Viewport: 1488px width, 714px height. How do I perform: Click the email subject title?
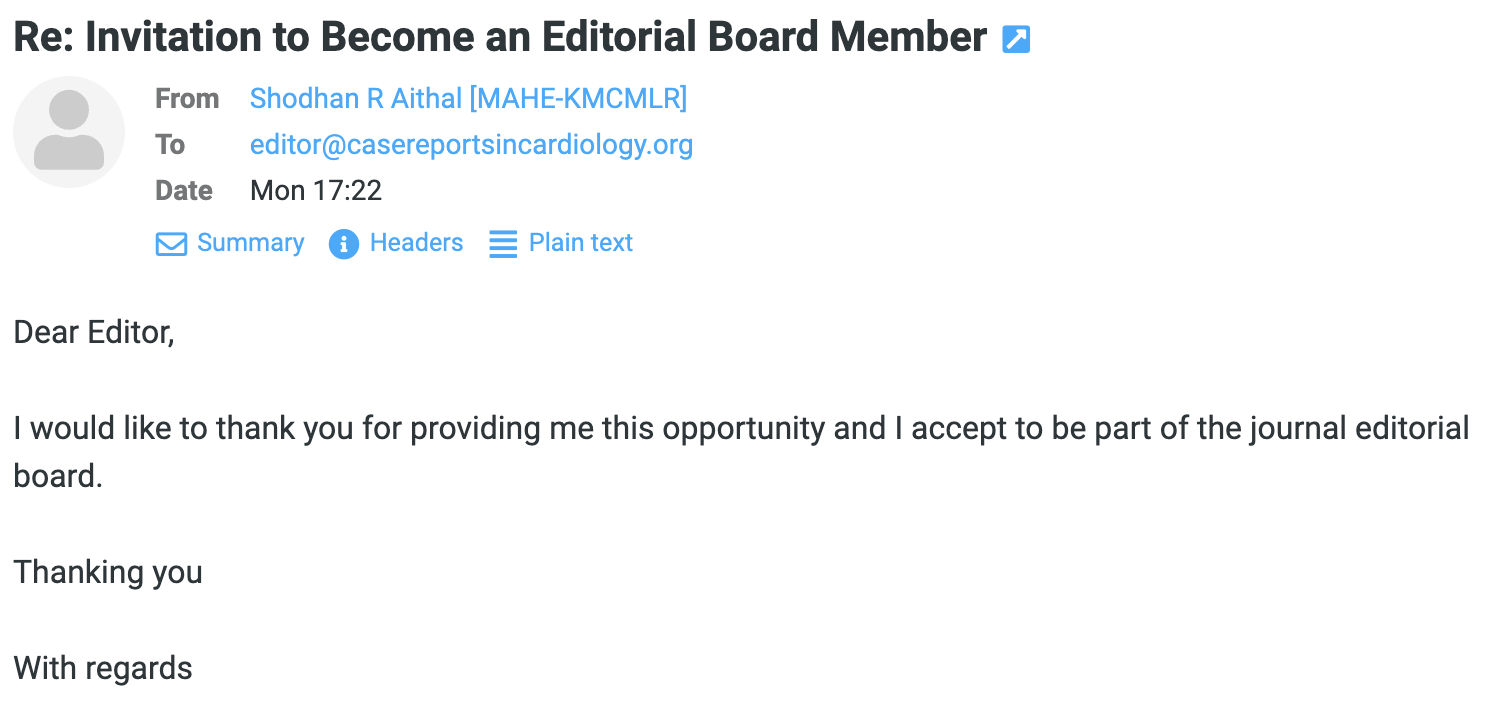[x=500, y=38]
